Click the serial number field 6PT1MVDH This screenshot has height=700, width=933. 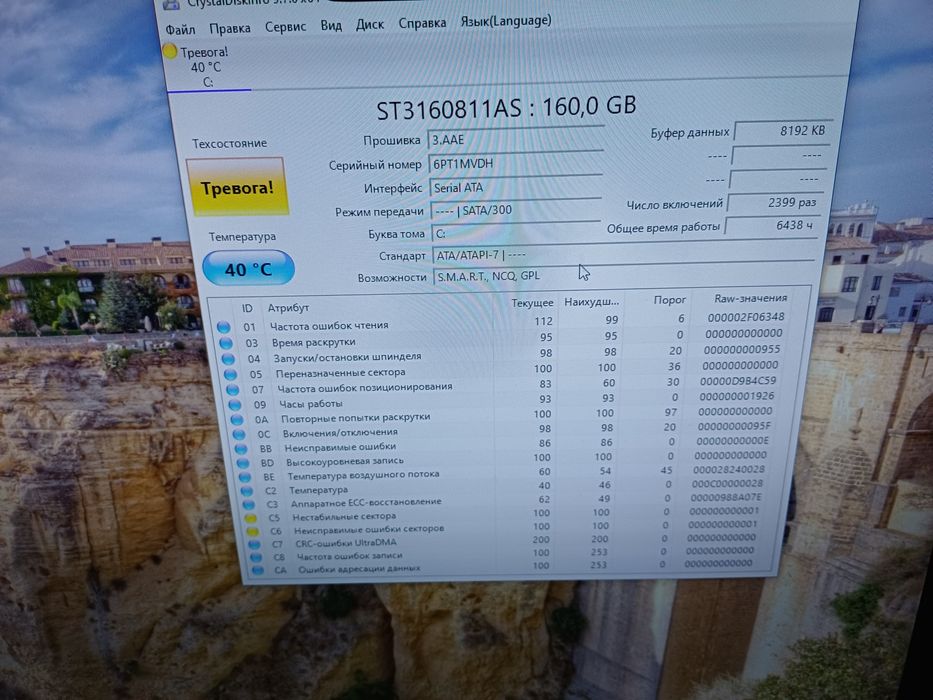click(x=515, y=162)
